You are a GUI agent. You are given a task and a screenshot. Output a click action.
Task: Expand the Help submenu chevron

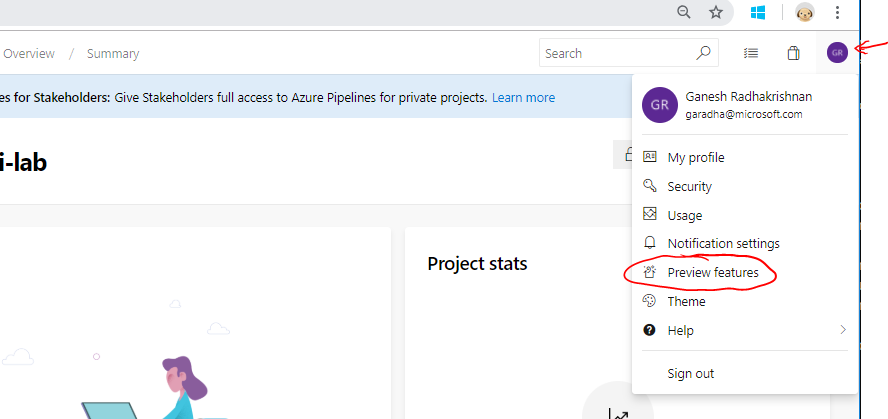click(x=843, y=330)
